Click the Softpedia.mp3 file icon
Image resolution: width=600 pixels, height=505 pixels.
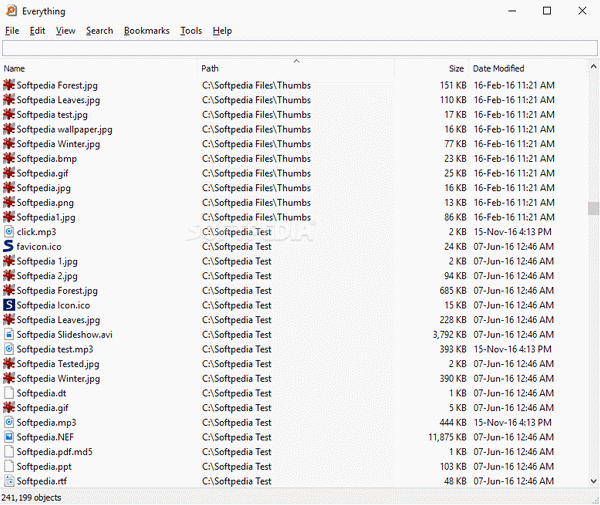(x=9, y=422)
